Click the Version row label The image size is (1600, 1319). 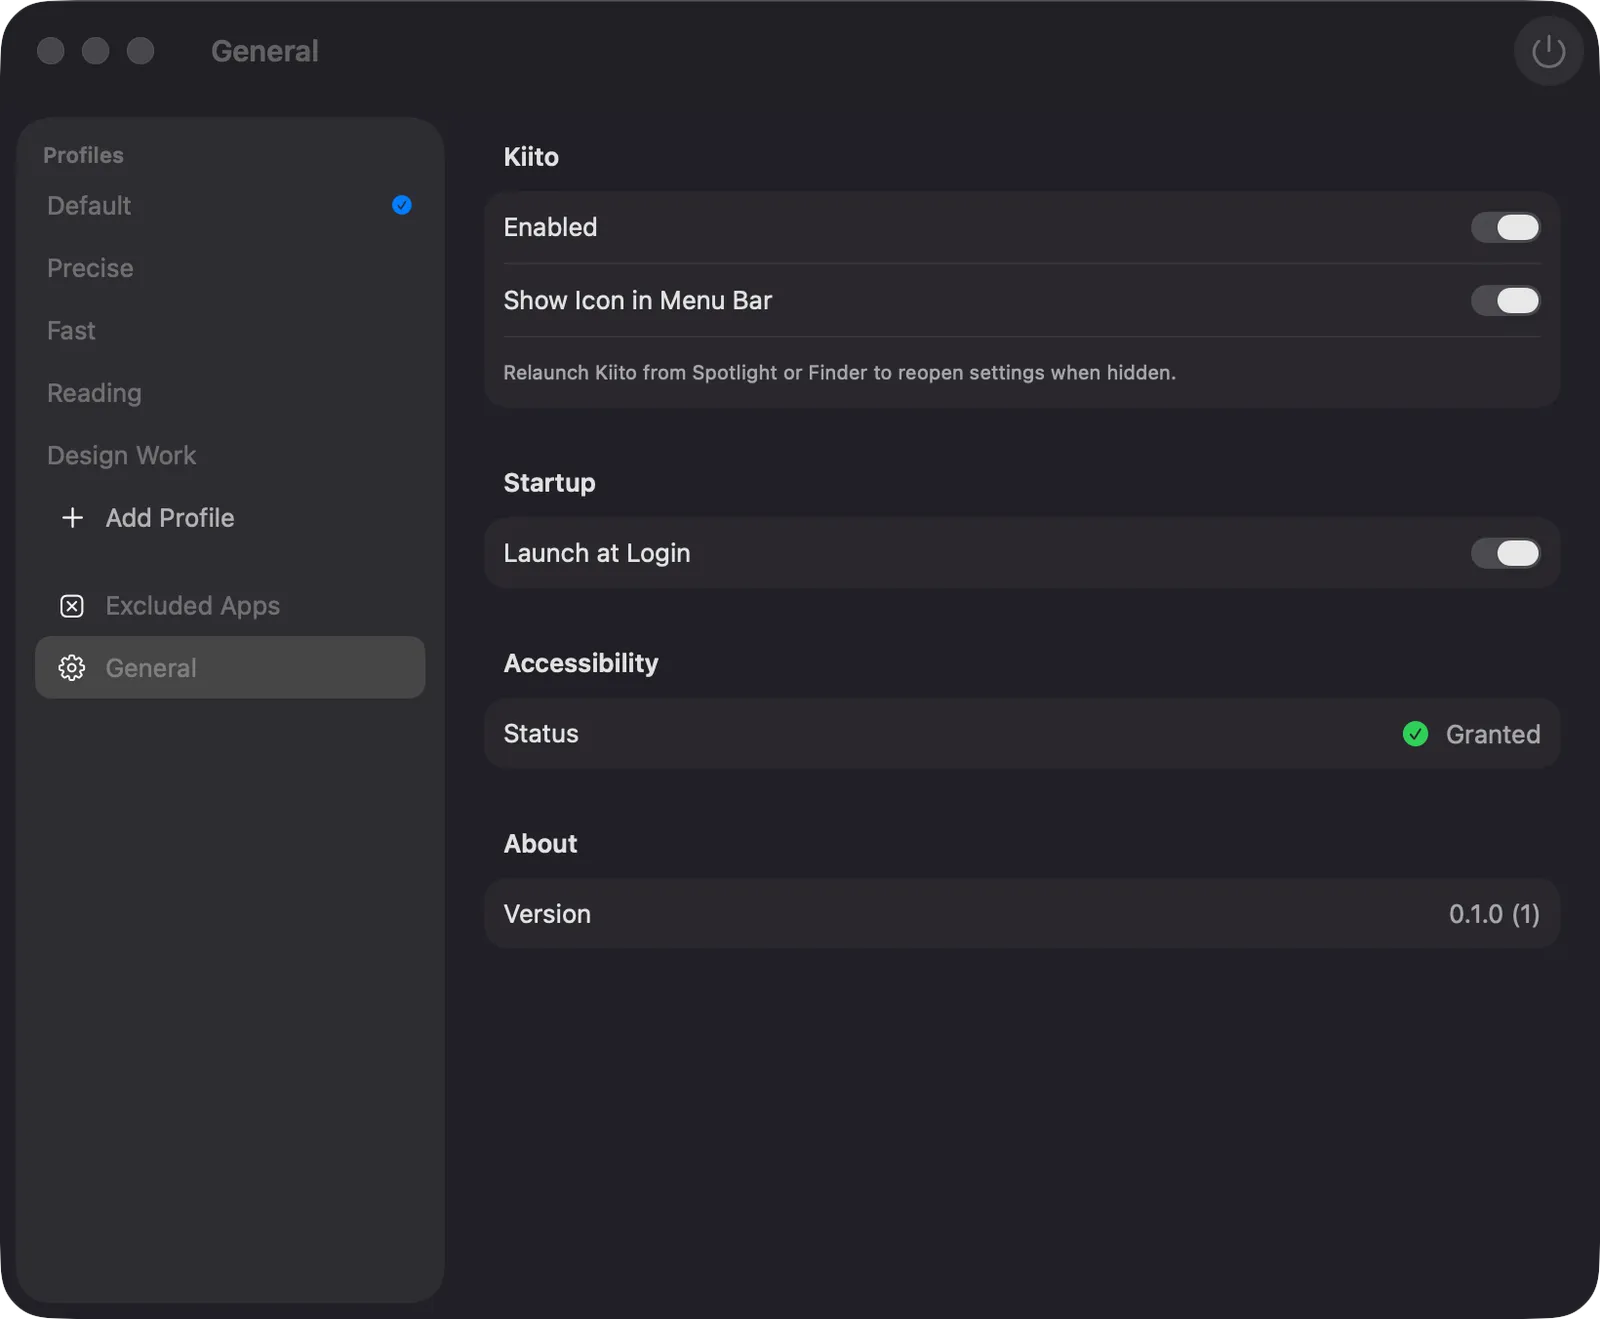click(547, 914)
